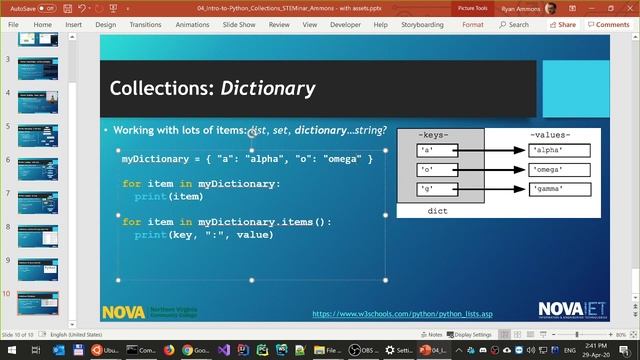The image size is (640, 360).
Task: Open Customize Quick Access Toolbar dropdown
Action: click(x=127, y=8)
